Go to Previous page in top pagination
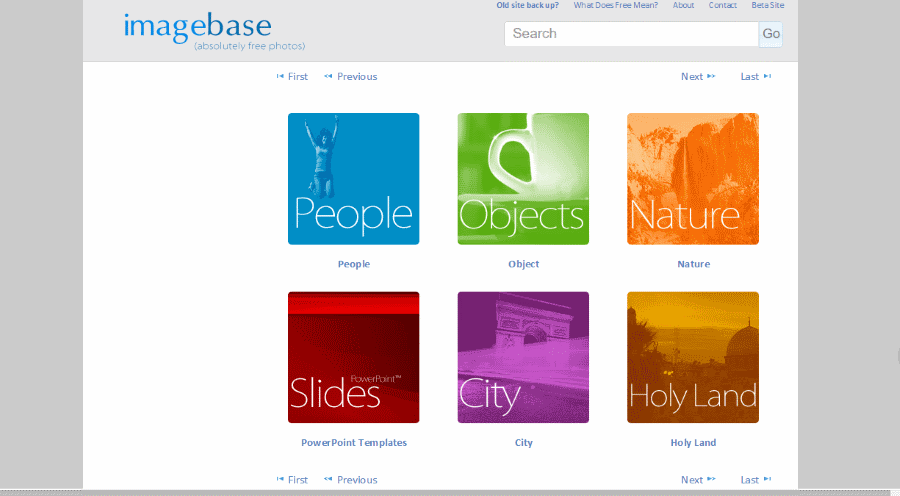Image resolution: width=900 pixels, height=496 pixels. coord(351,76)
